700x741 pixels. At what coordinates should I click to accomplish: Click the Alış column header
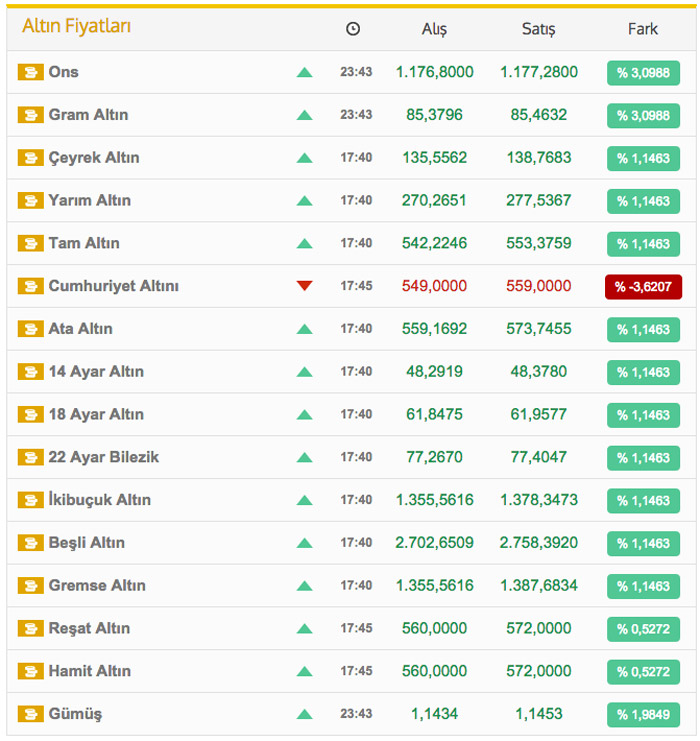(x=434, y=29)
